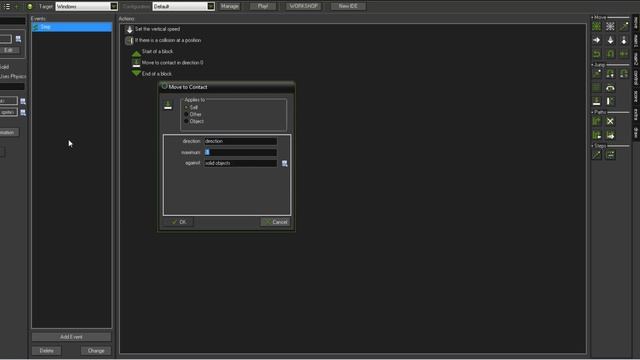Image resolution: width=640 pixels, height=360 pixels.
Task: Select the Set Friction action icon
Action: 624,53
